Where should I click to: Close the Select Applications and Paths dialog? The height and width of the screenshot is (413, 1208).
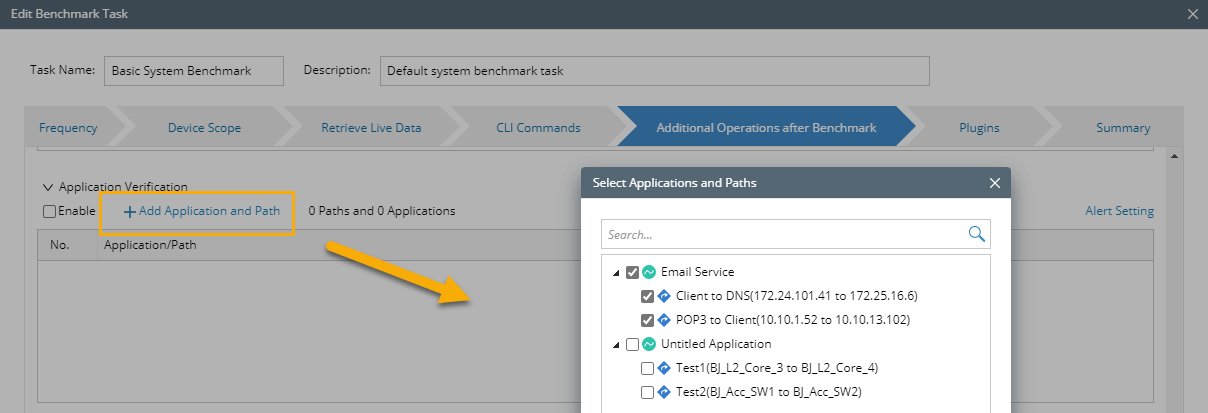pos(994,183)
